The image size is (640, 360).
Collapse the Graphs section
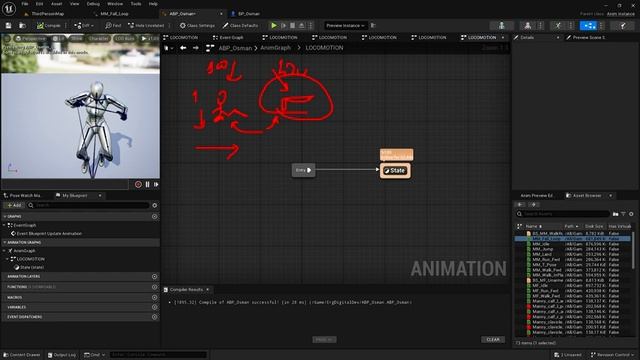(x=5, y=216)
